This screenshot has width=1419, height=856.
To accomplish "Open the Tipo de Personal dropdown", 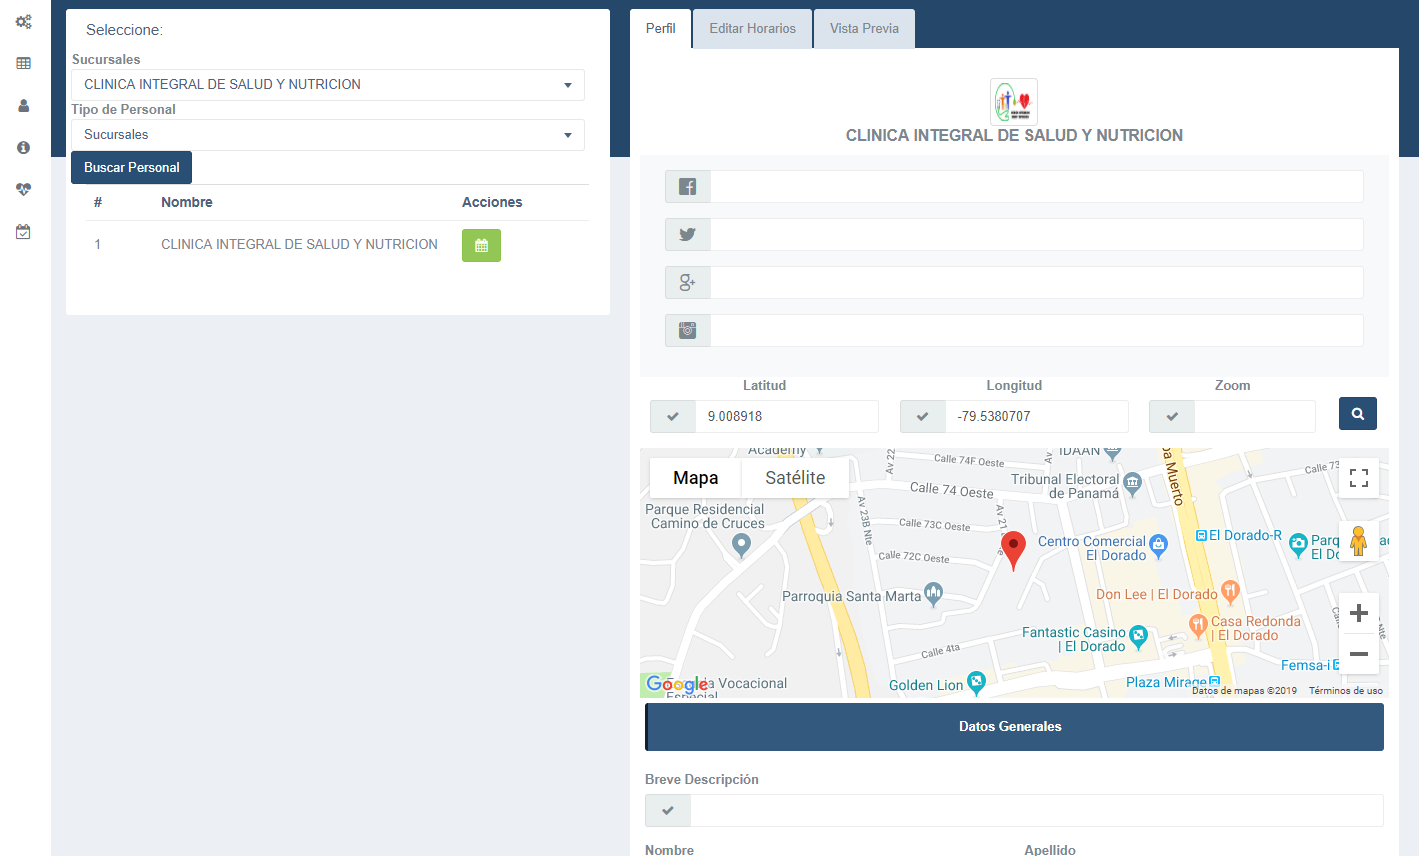I will [328, 135].
